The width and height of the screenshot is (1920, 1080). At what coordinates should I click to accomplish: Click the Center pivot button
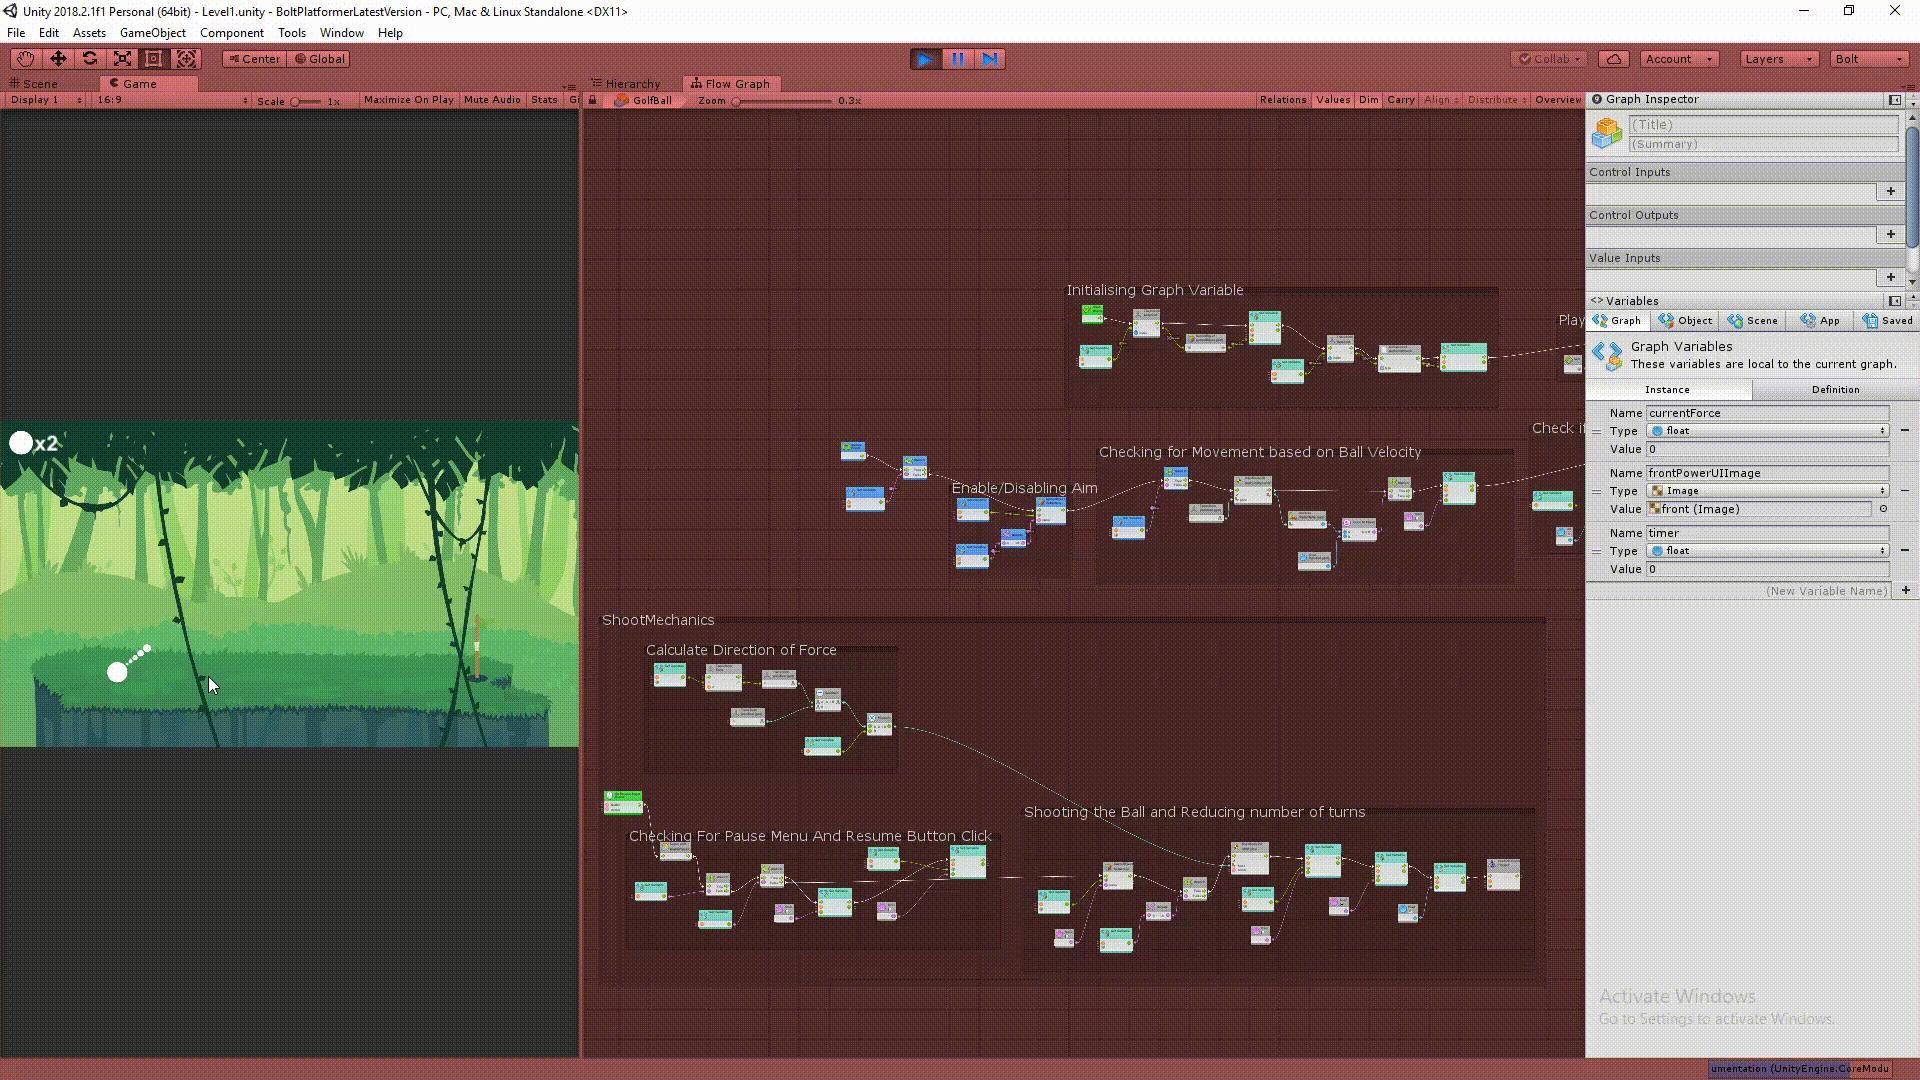click(x=254, y=59)
